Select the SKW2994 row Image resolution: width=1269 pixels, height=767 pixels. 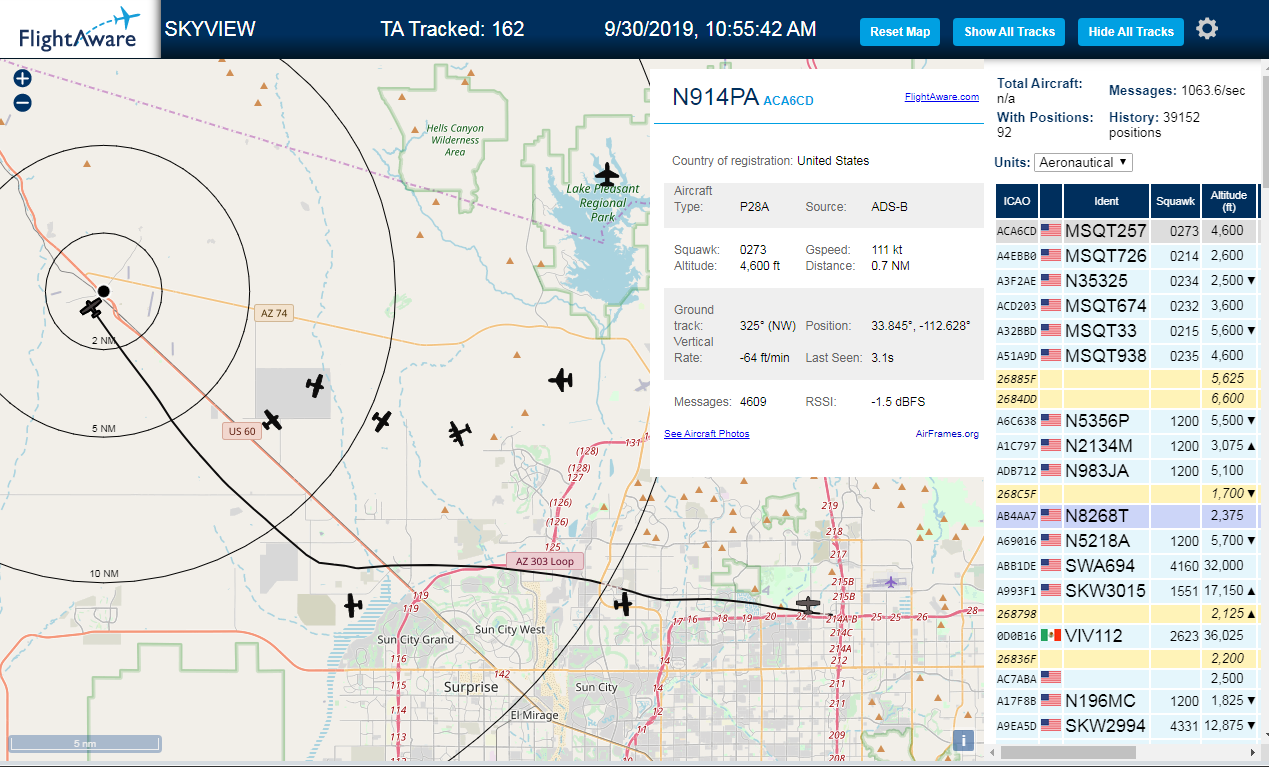(1126, 726)
